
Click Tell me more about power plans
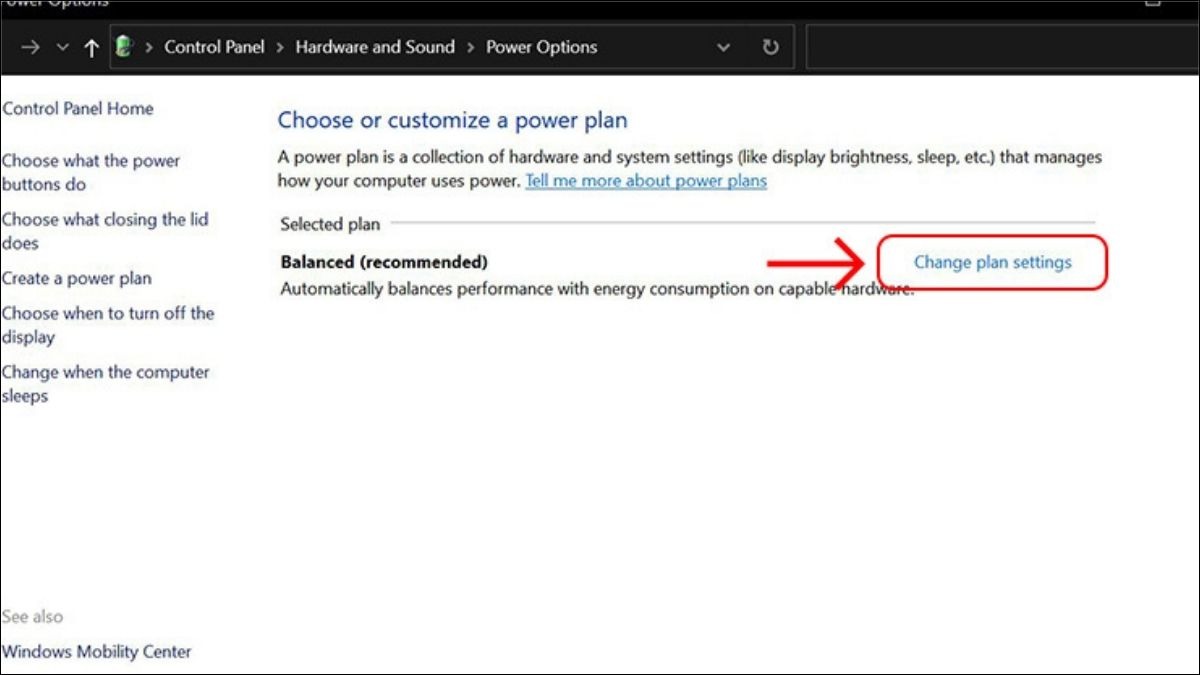pyautogui.click(x=646, y=181)
